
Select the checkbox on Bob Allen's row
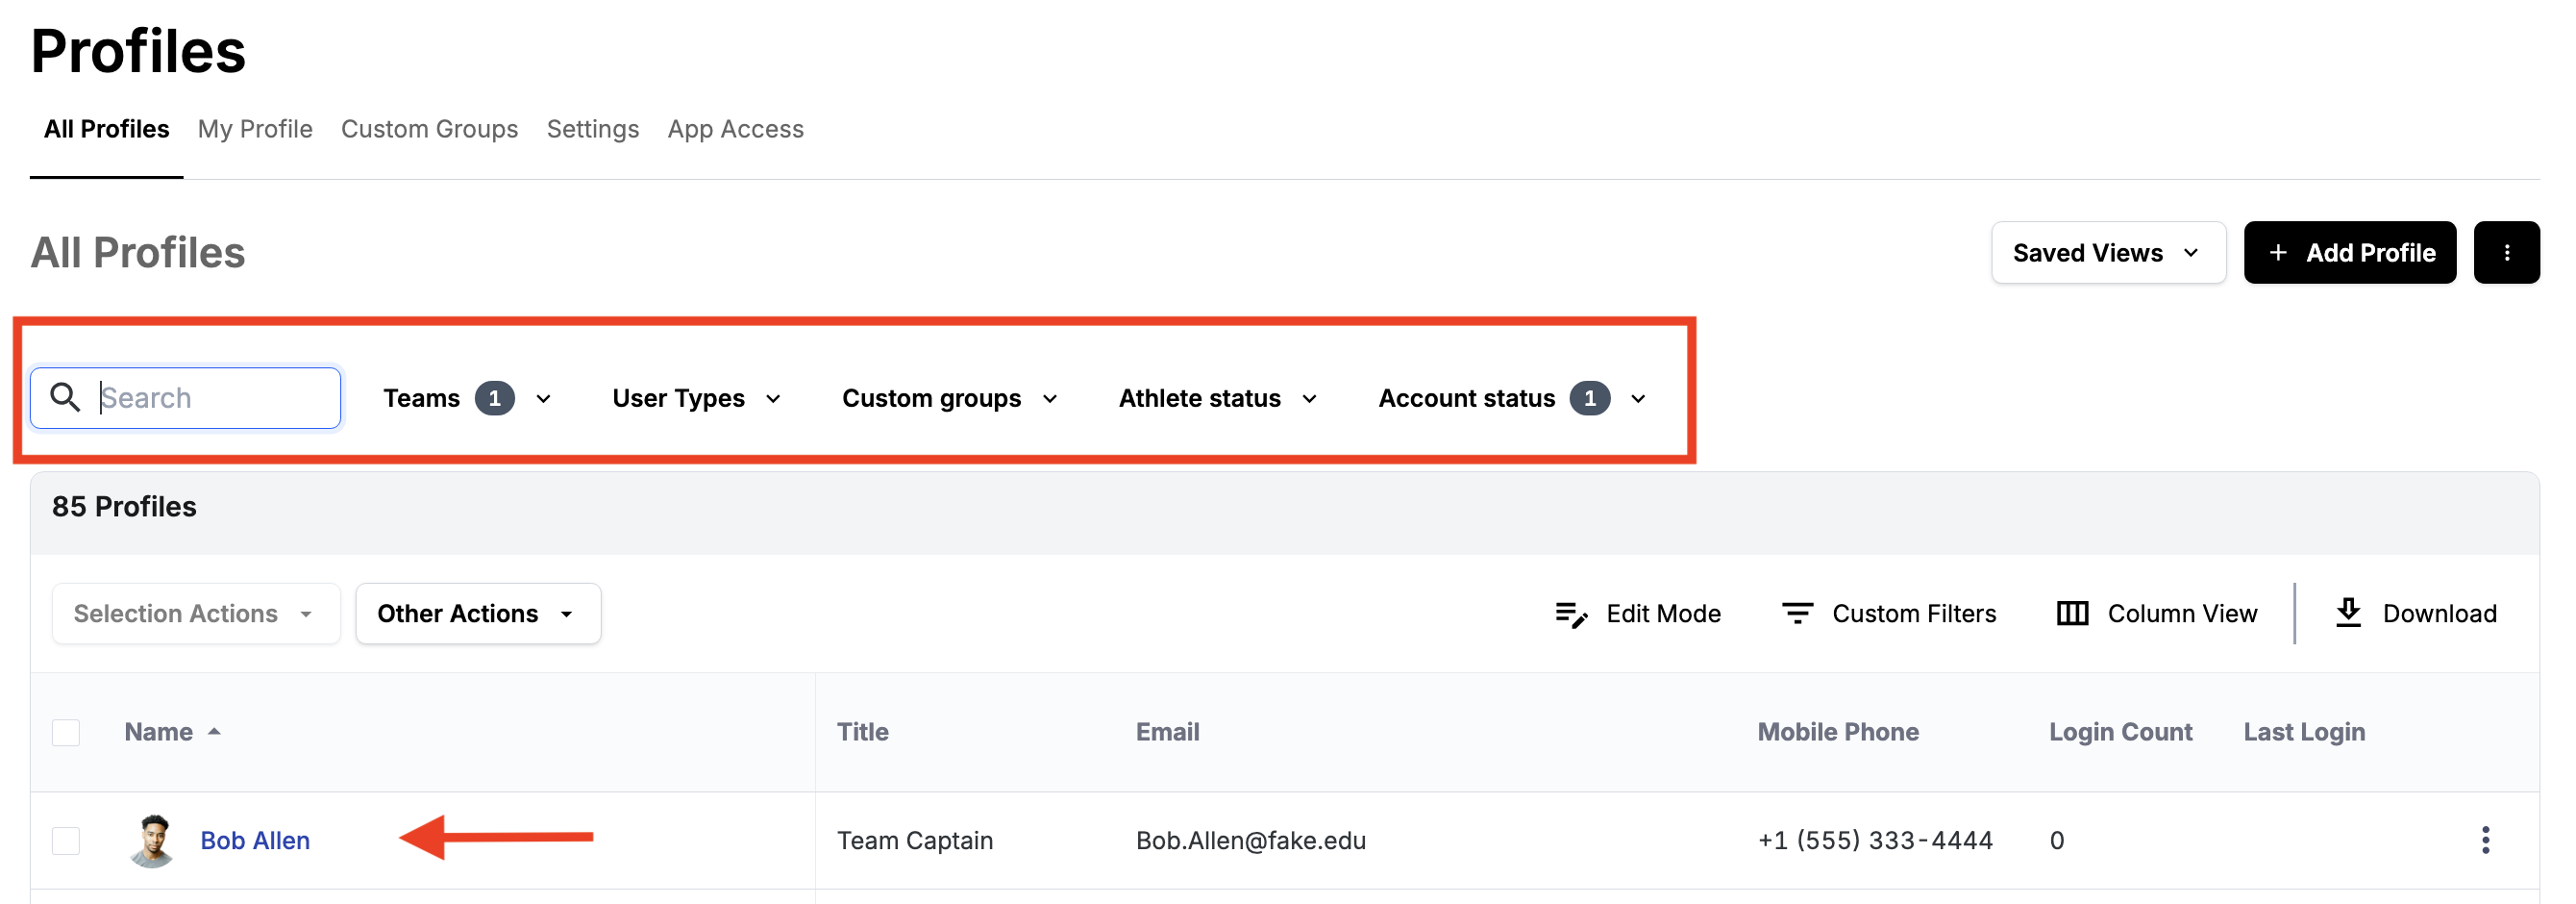66,840
